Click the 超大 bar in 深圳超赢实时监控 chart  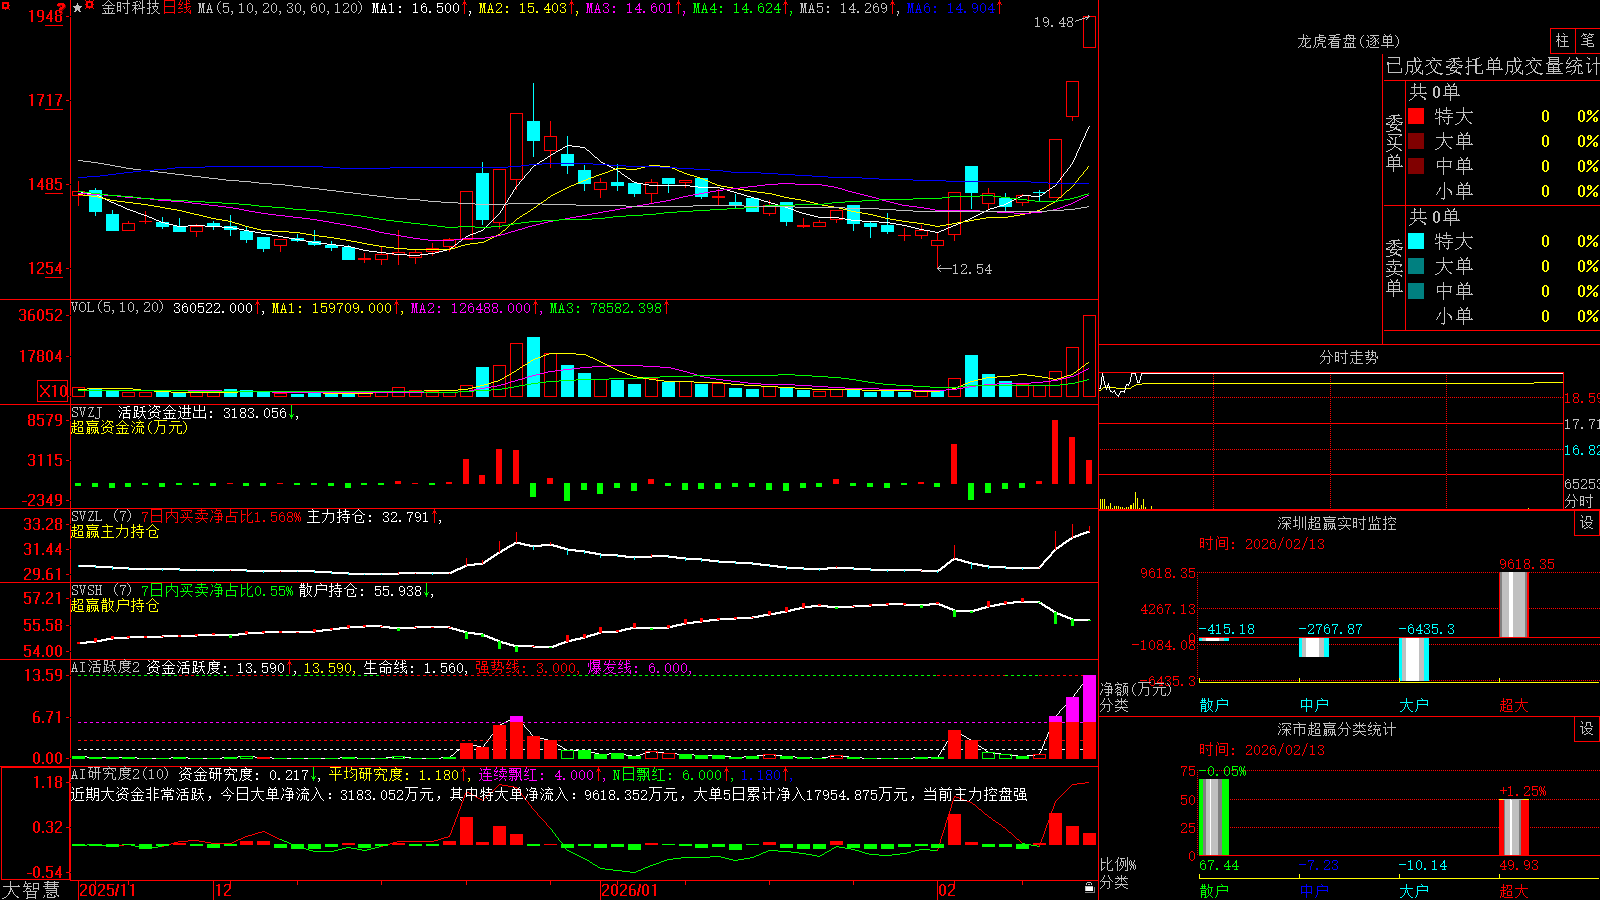[x=1514, y=604]
